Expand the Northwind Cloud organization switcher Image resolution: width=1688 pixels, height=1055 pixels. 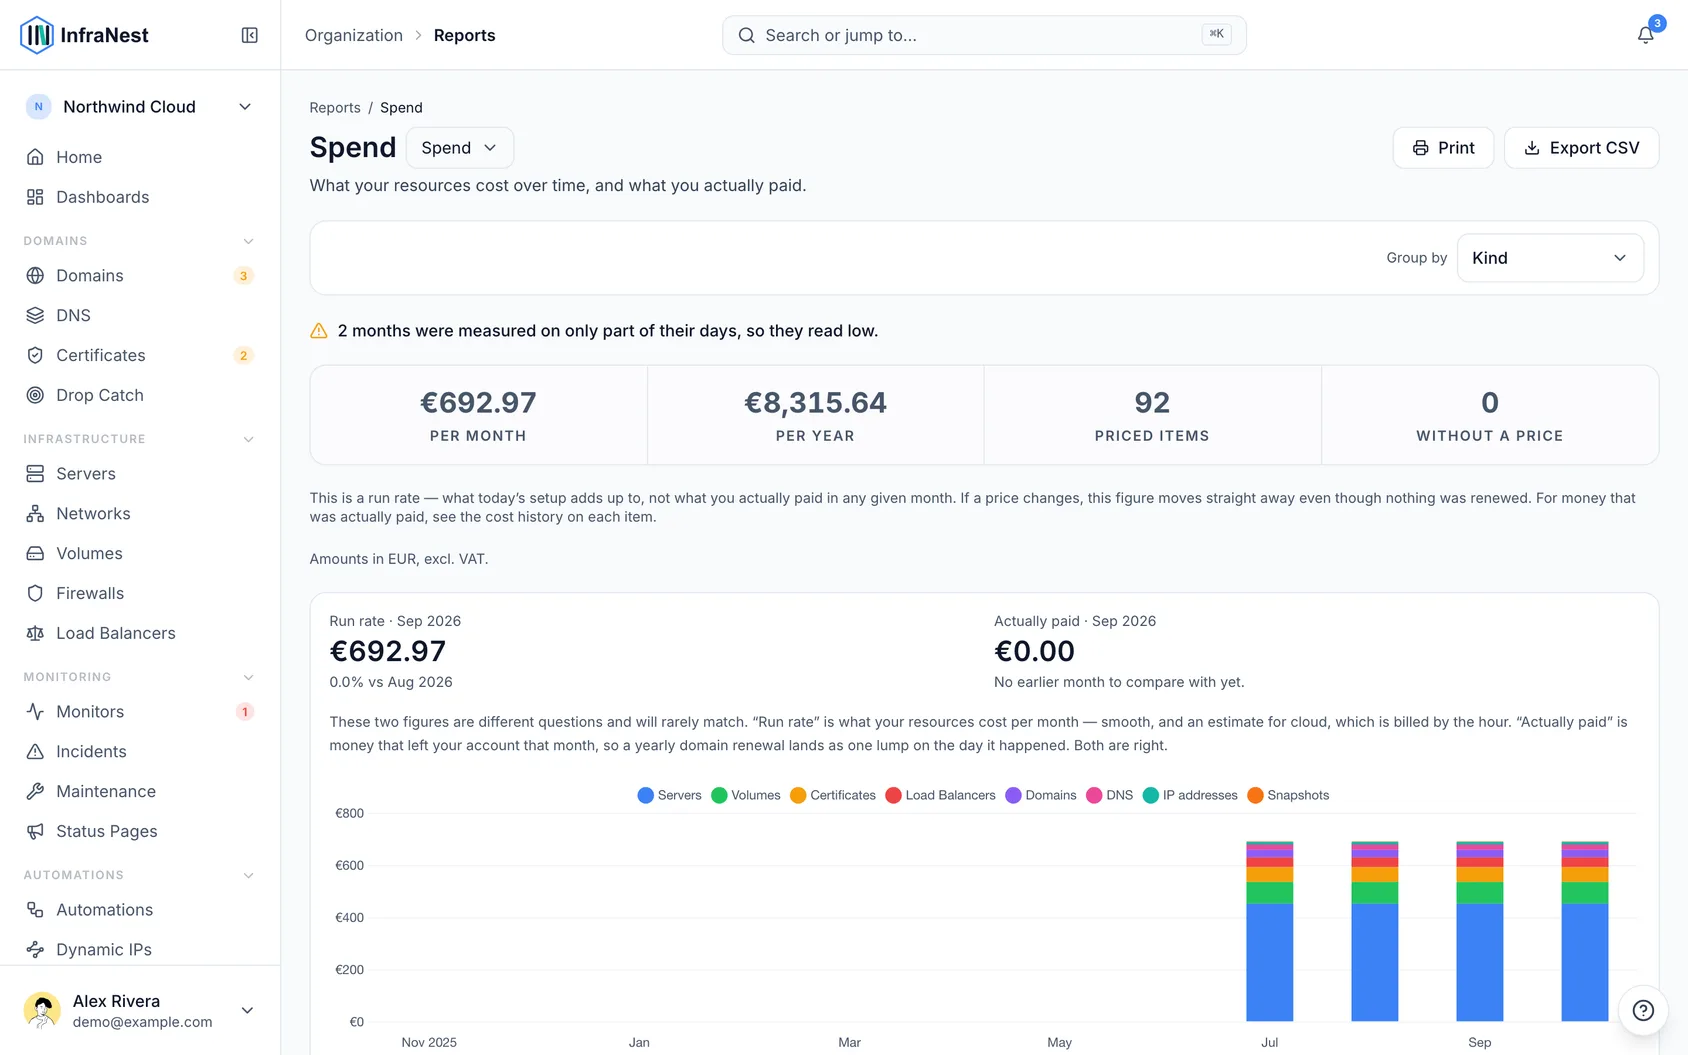pyautogui.click(x=140, y=107)
